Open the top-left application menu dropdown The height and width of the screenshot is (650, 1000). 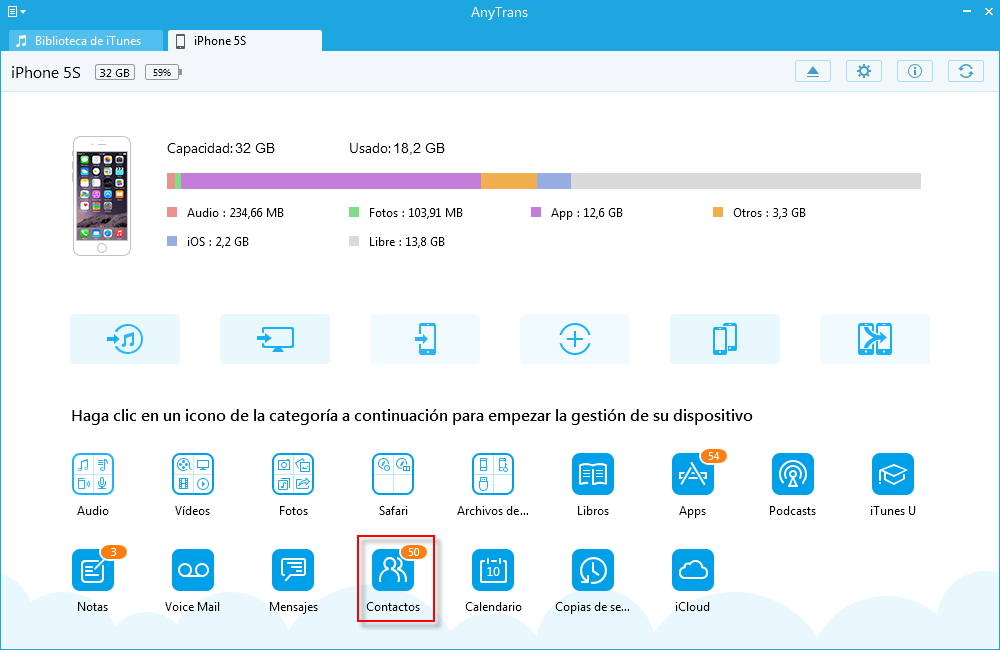(17, 11)
